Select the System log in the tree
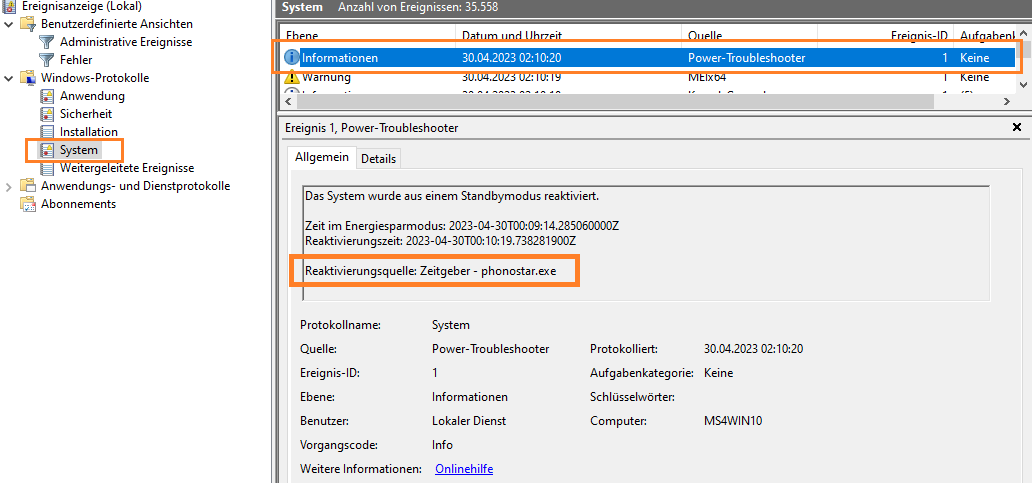1032x483 pixels. 79,150
